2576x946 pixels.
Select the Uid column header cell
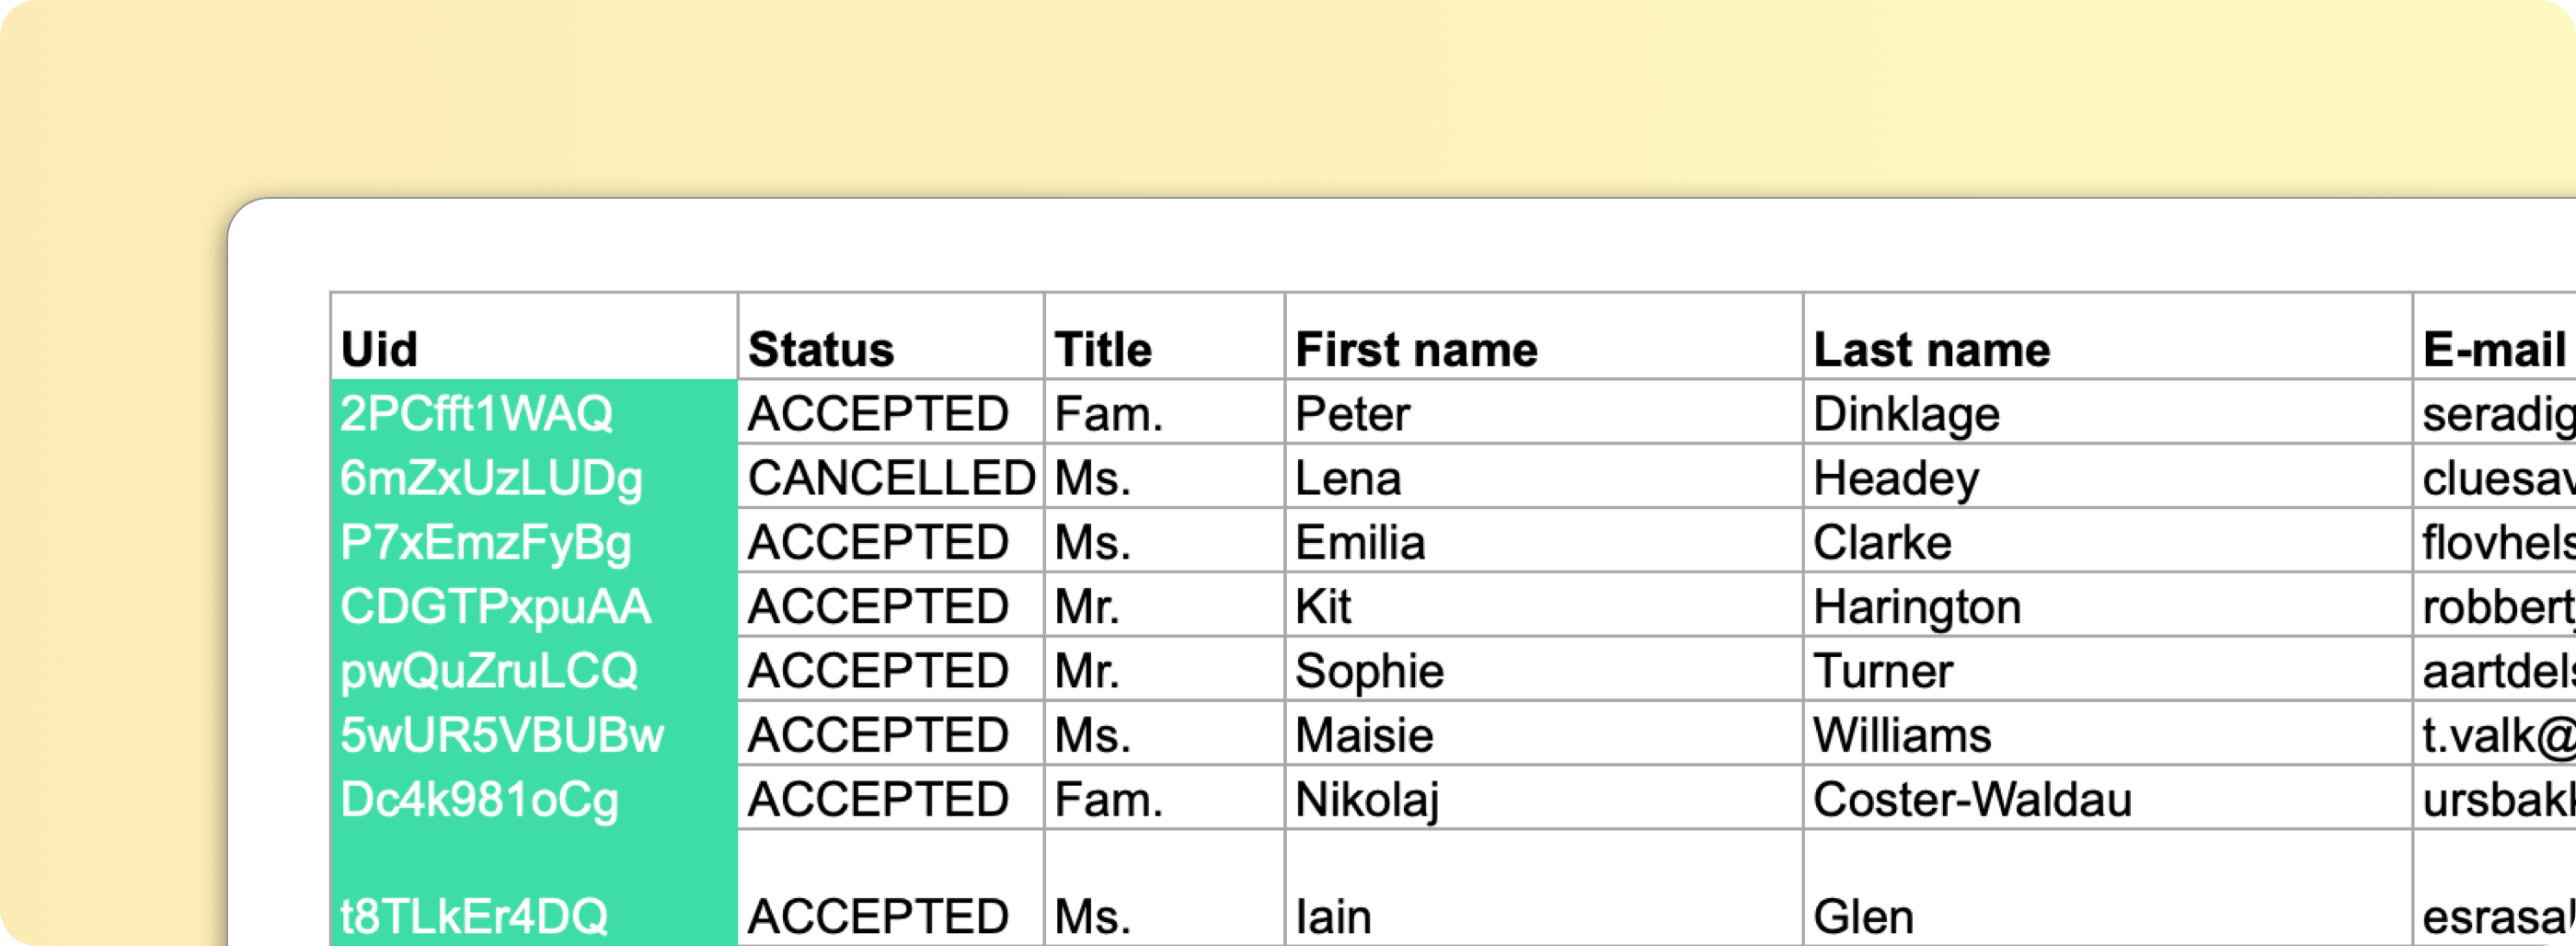point(534,336)
